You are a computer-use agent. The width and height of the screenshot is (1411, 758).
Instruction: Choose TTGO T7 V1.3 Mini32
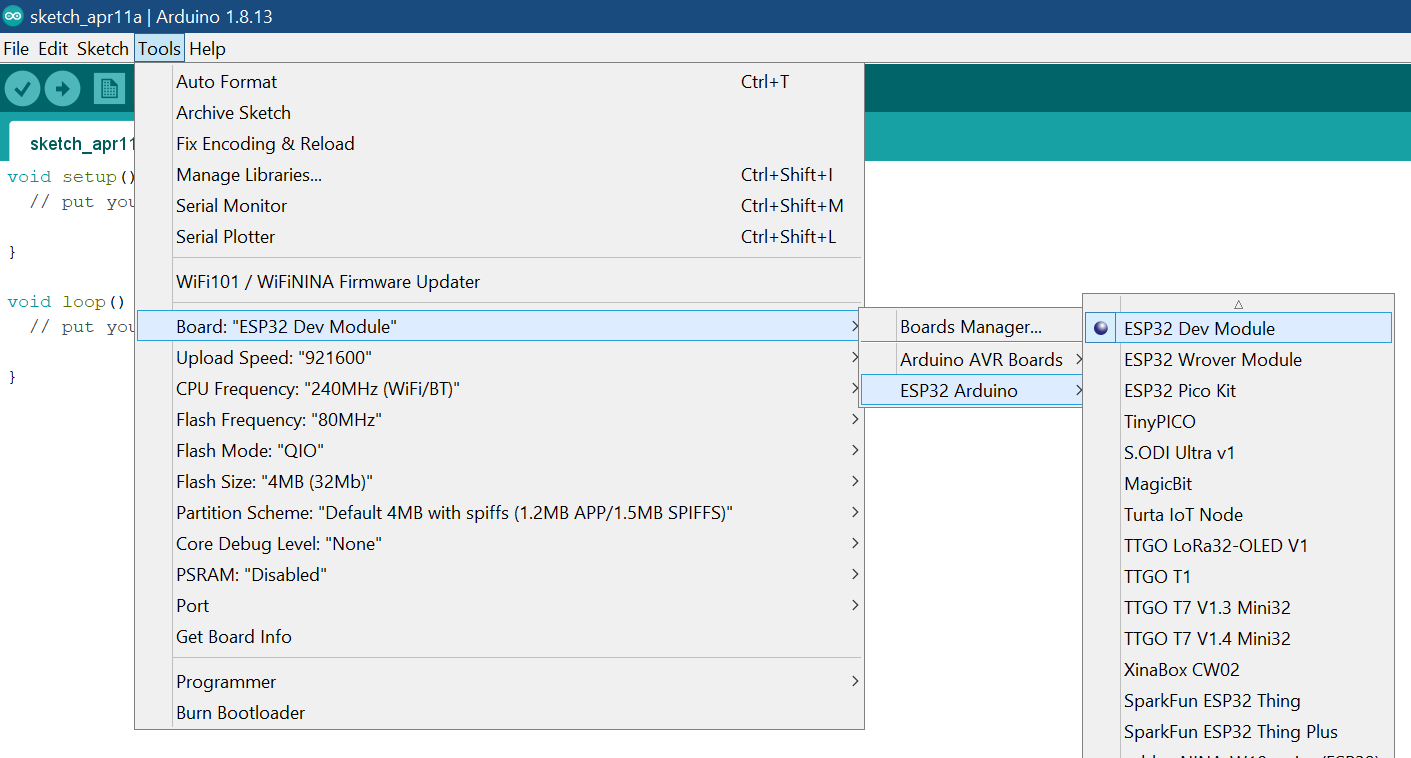coord(1238,608)
